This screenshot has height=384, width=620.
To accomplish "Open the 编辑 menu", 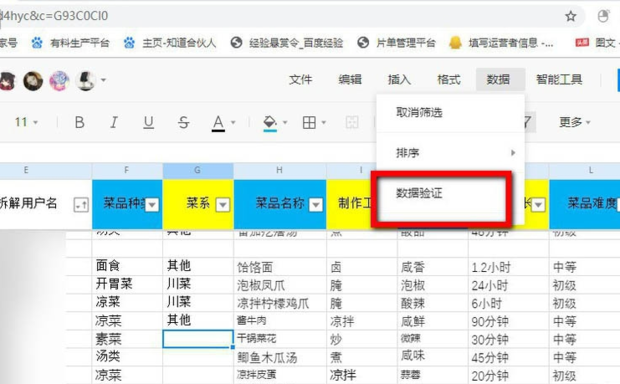I will tap(350, 79).
